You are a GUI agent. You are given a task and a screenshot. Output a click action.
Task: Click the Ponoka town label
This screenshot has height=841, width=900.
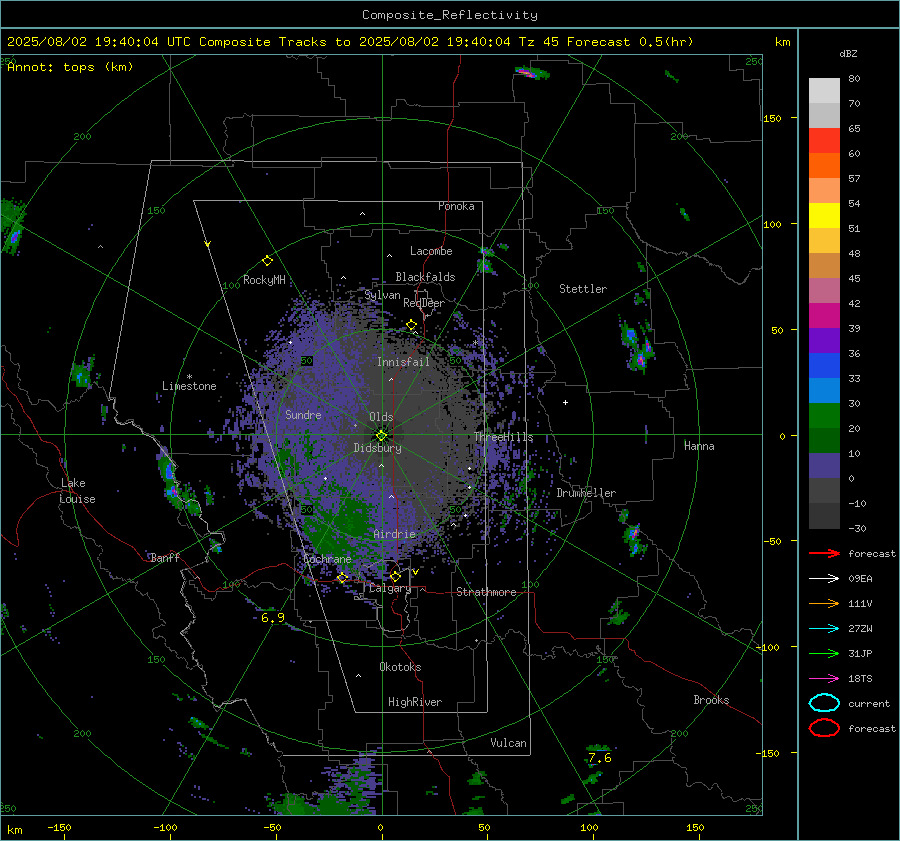[x=456, y=206]
